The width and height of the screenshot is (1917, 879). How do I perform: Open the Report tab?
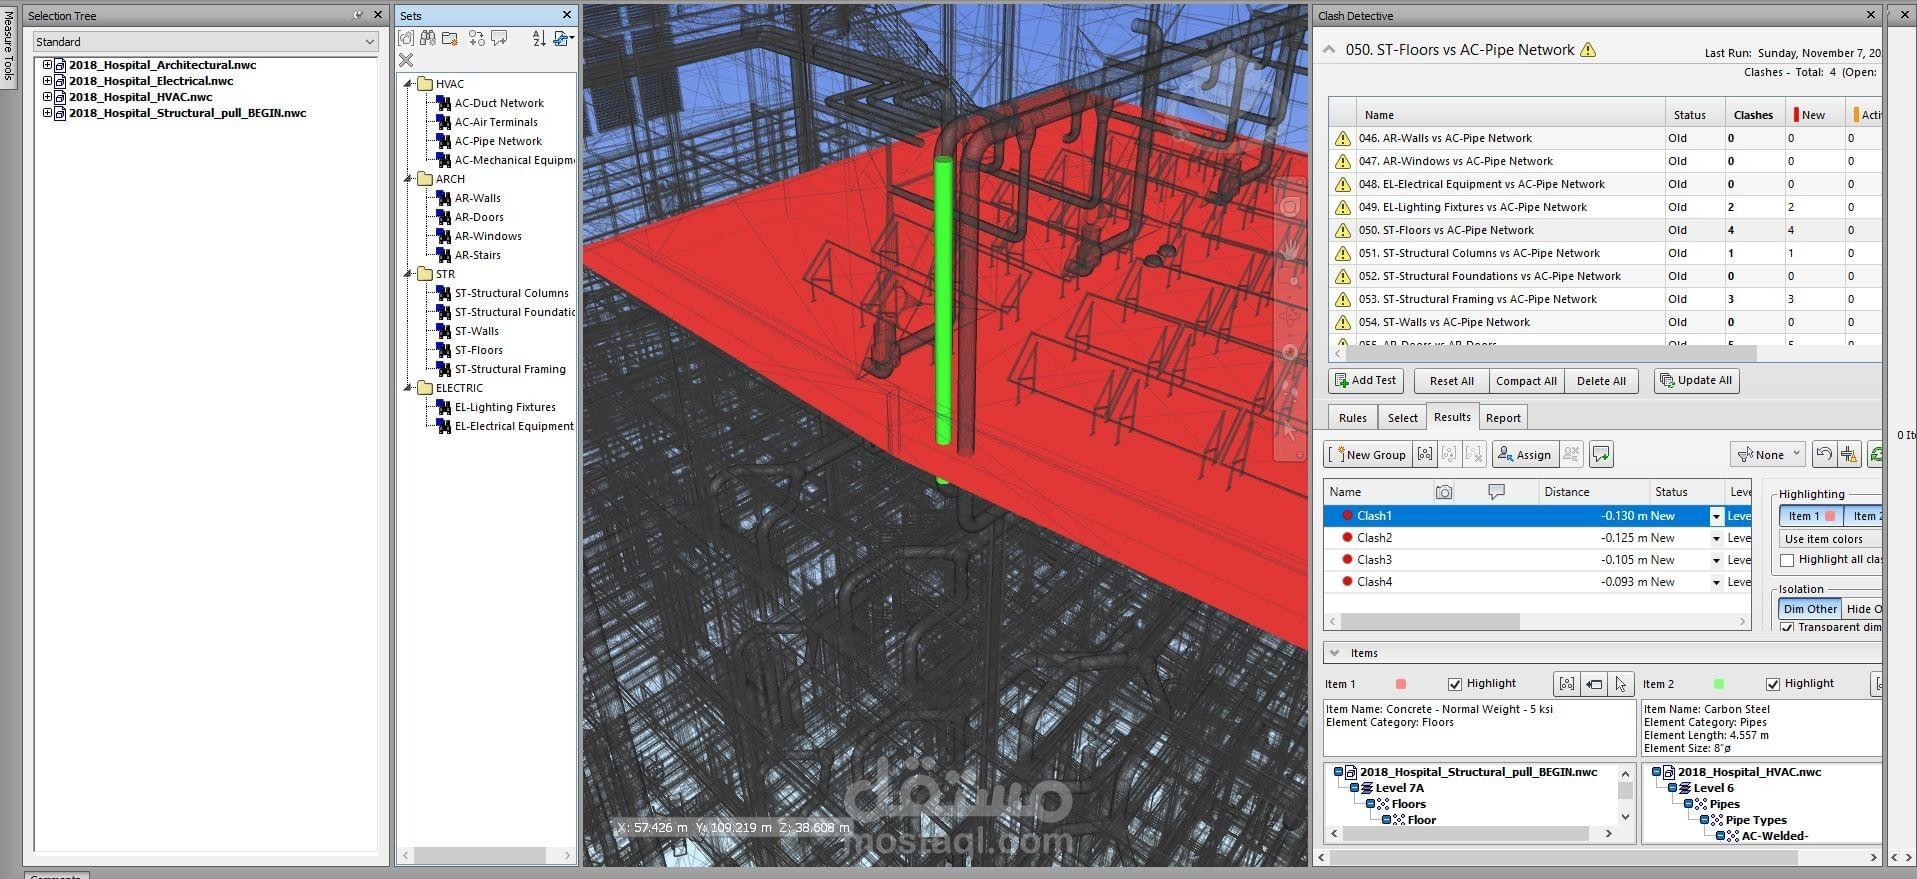pyautogui.click(x=1503, y=418)
